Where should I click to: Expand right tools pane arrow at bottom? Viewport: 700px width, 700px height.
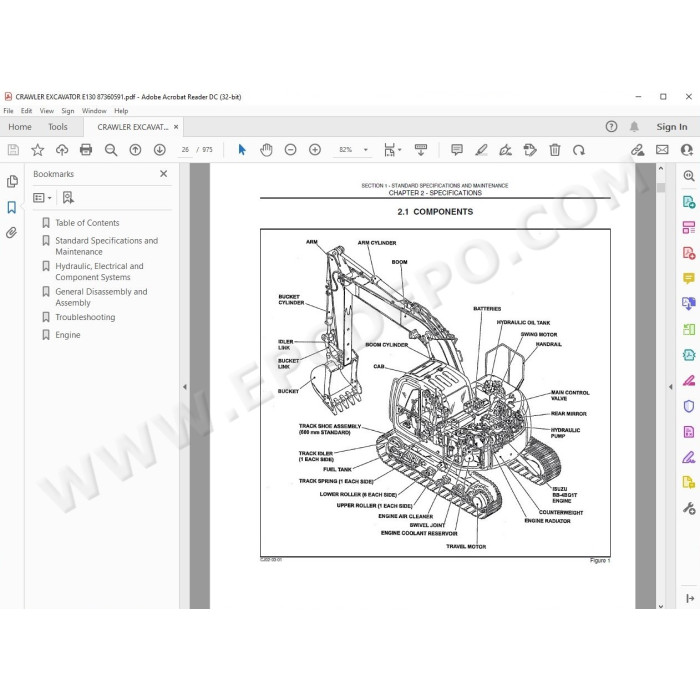(689, 598)
